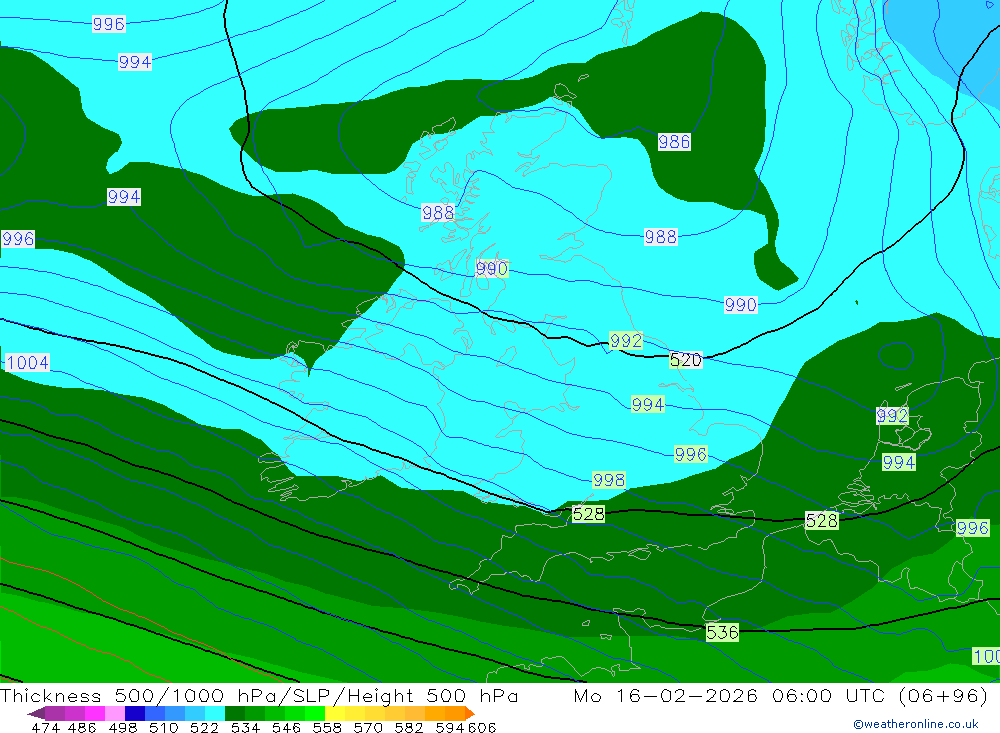
Task: Click the 998 isobar pressure label
Action: (608, 480)
